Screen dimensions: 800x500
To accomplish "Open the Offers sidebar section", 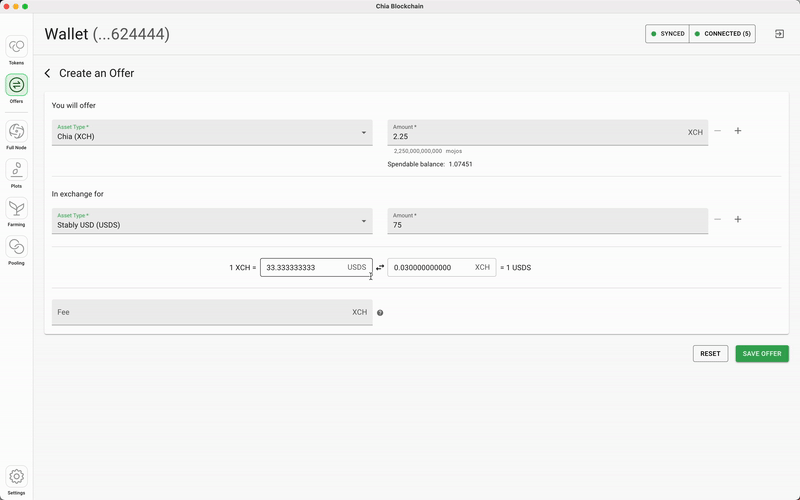I will [16, 89].
